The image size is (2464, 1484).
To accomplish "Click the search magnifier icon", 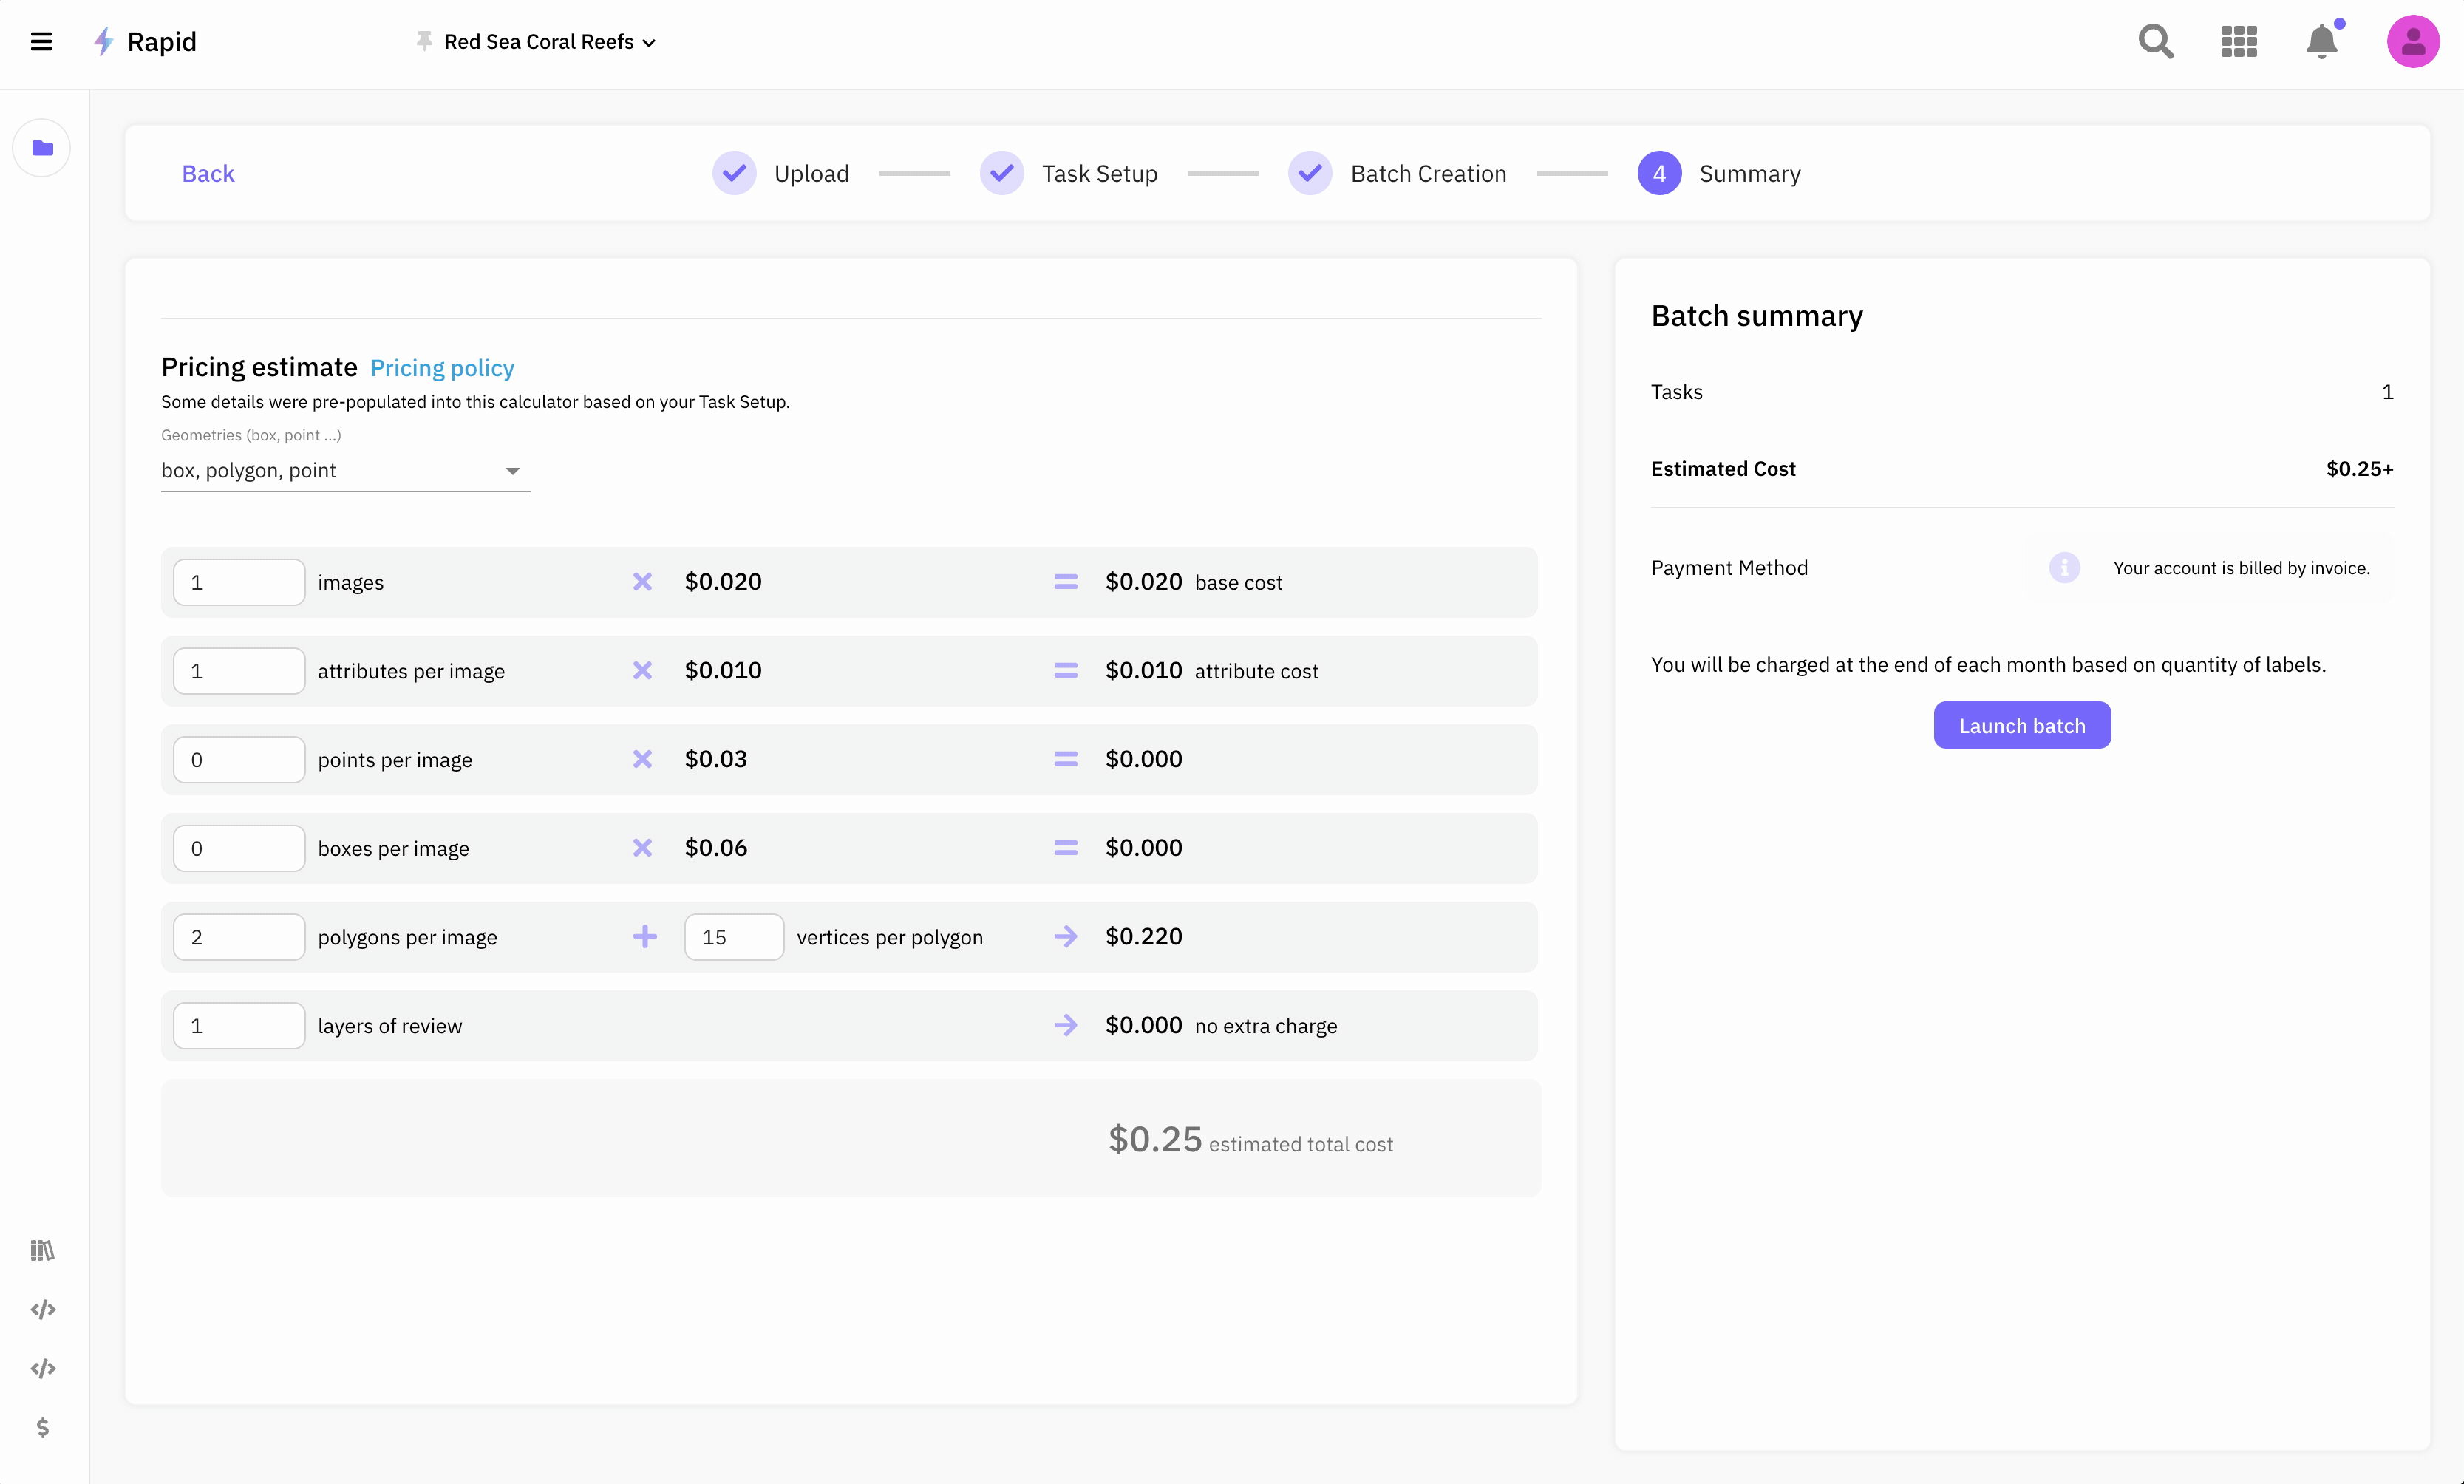I will tap(2155, 41).
